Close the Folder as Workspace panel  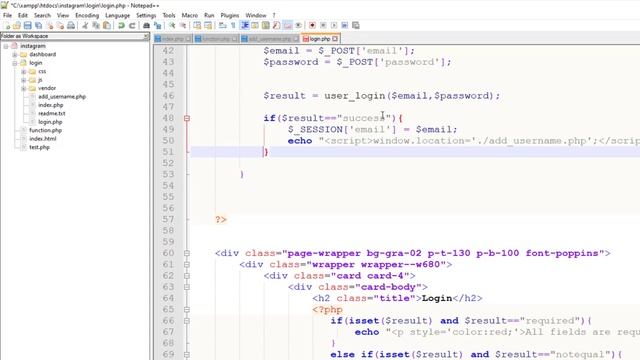tap(146, 36)
